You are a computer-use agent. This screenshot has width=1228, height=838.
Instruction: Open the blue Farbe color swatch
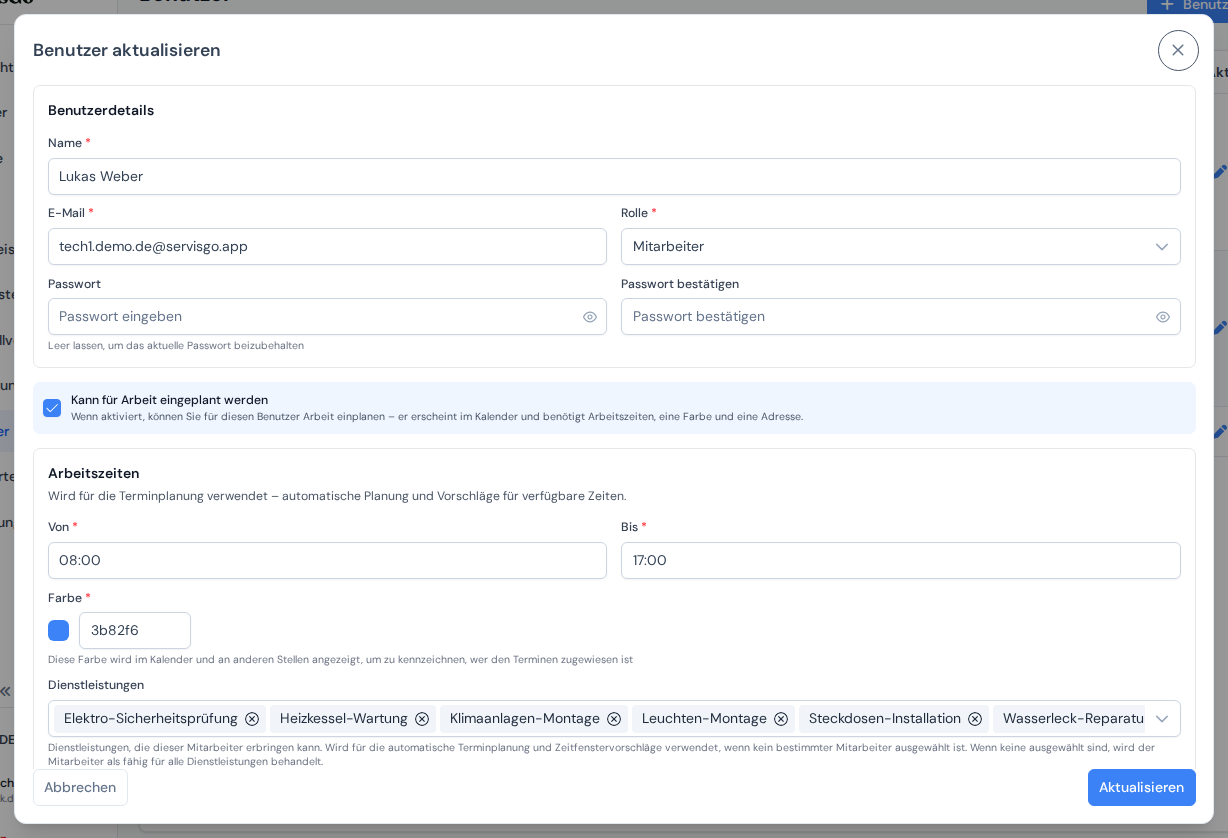59,631
